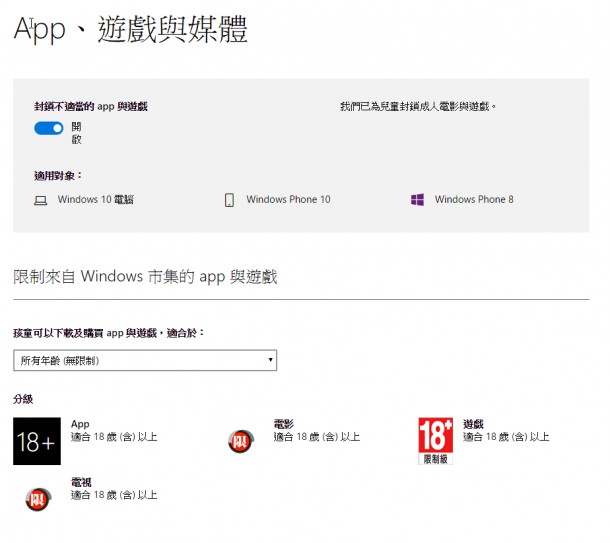The height and width of the screenshot is (543, 610).
Task: Click the phone icon beside Windows Phone 10
Action: [230, 200]
